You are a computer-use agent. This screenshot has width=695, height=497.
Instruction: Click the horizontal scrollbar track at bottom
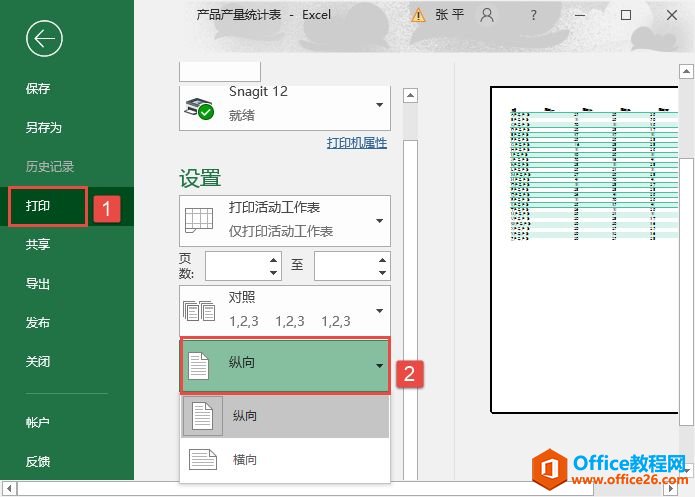(340, 489)
